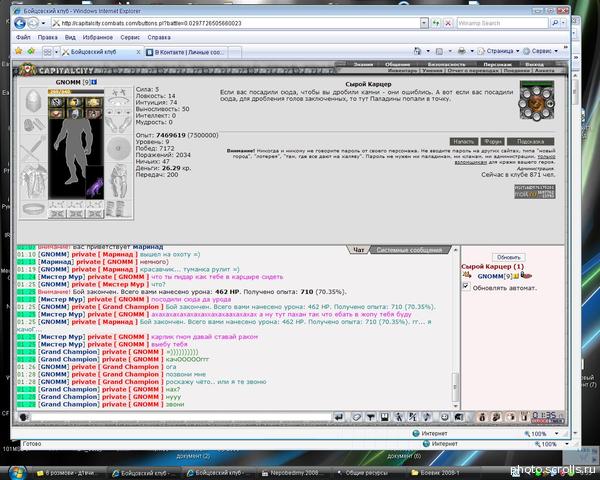Click the chat scrollbar
Viewport: 600px width, 480px height.
pyautogui.click(x=455, y=328)
